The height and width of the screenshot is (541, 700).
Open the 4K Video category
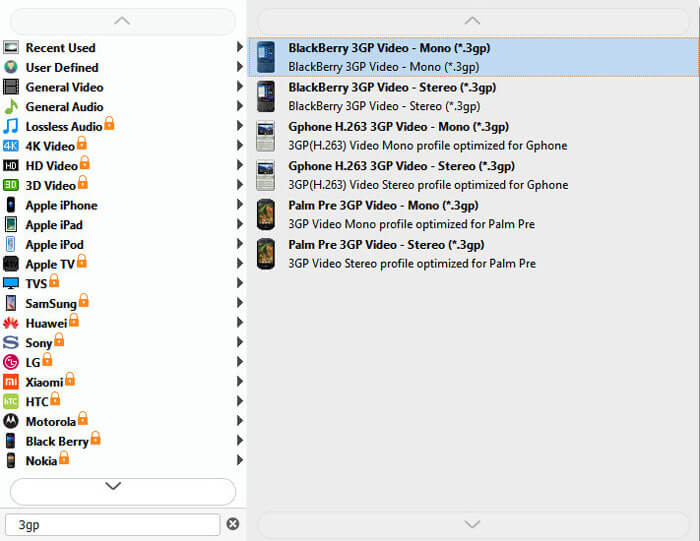tap(123, 146)
